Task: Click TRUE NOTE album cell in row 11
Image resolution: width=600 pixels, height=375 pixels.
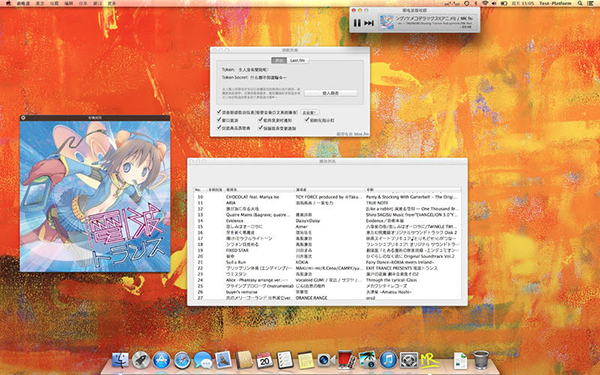Action: 377,203
